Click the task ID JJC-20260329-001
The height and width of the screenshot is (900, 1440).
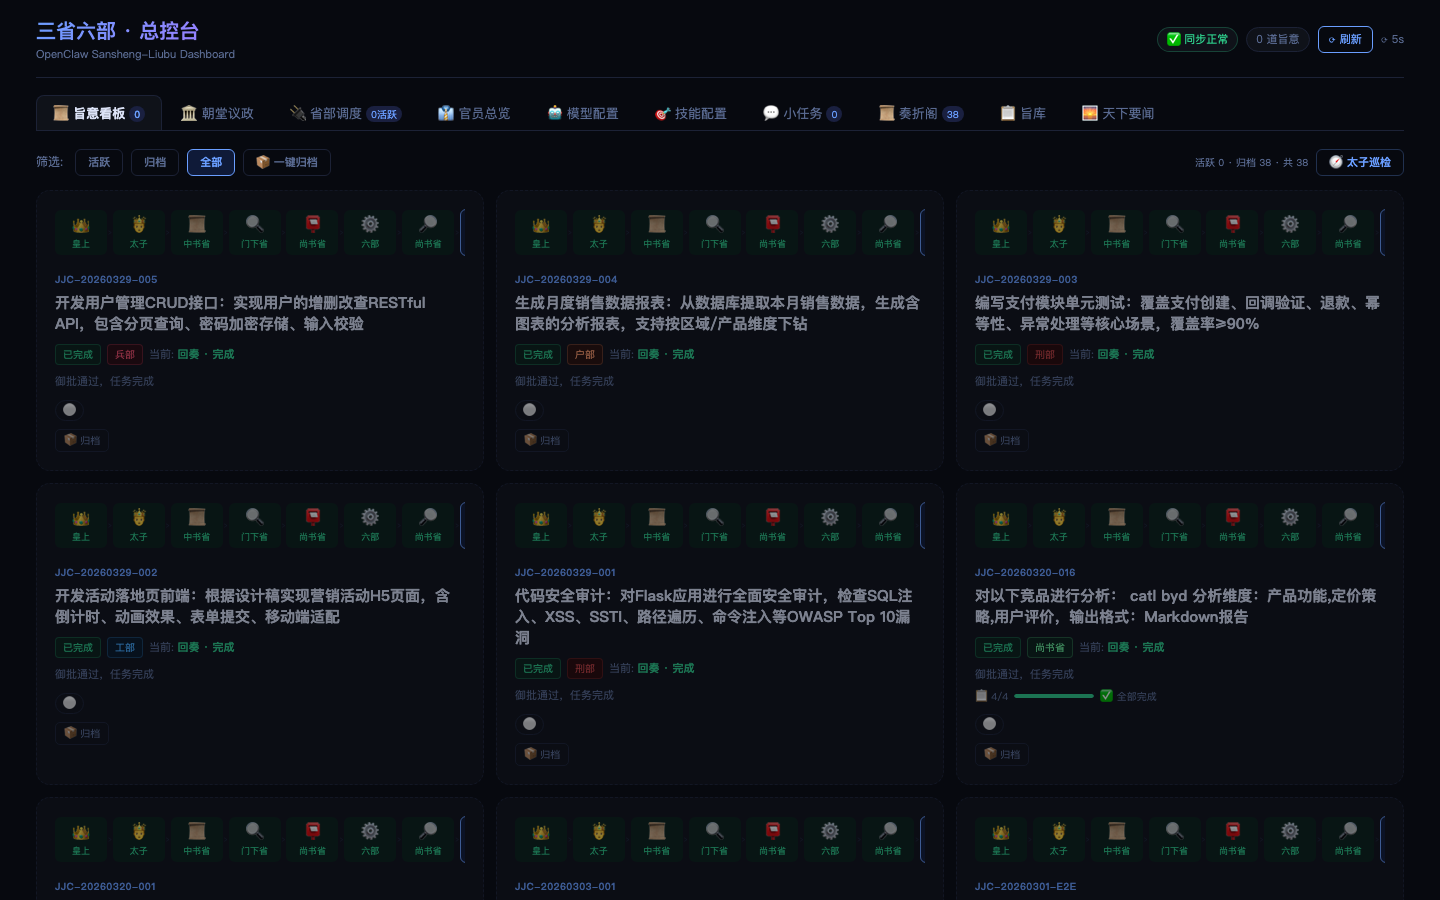[x=566, y=573]
